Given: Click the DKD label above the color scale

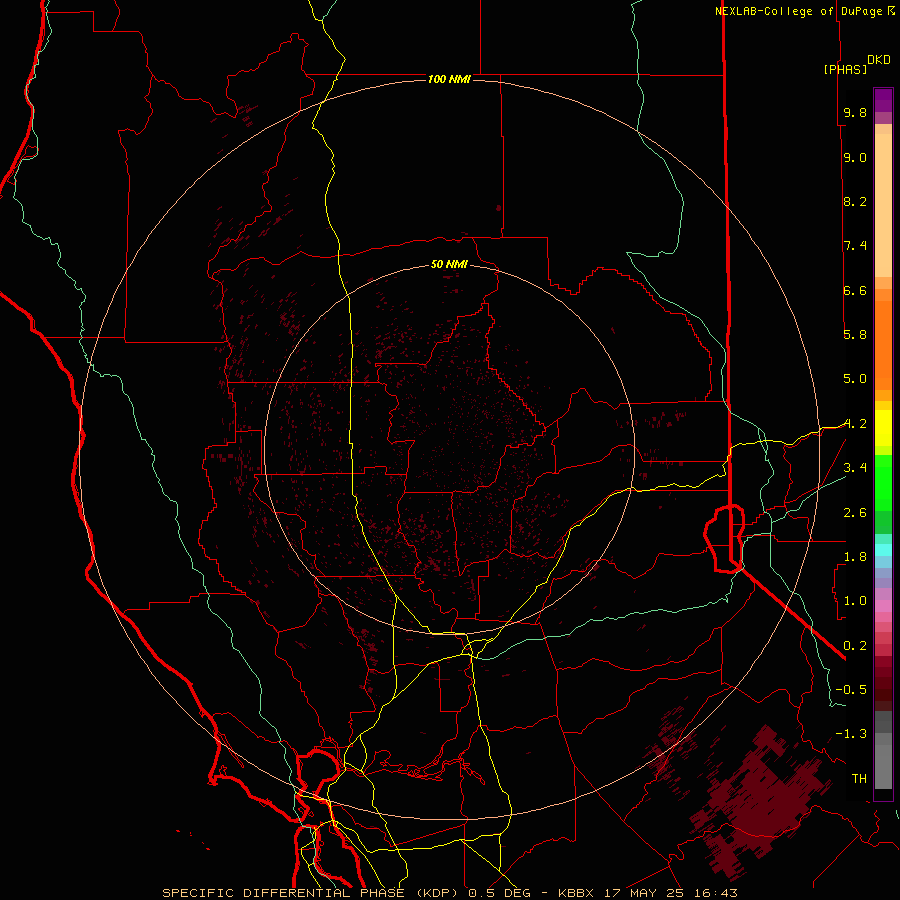Looking at the screenshot, I should (x=879, y=60).
